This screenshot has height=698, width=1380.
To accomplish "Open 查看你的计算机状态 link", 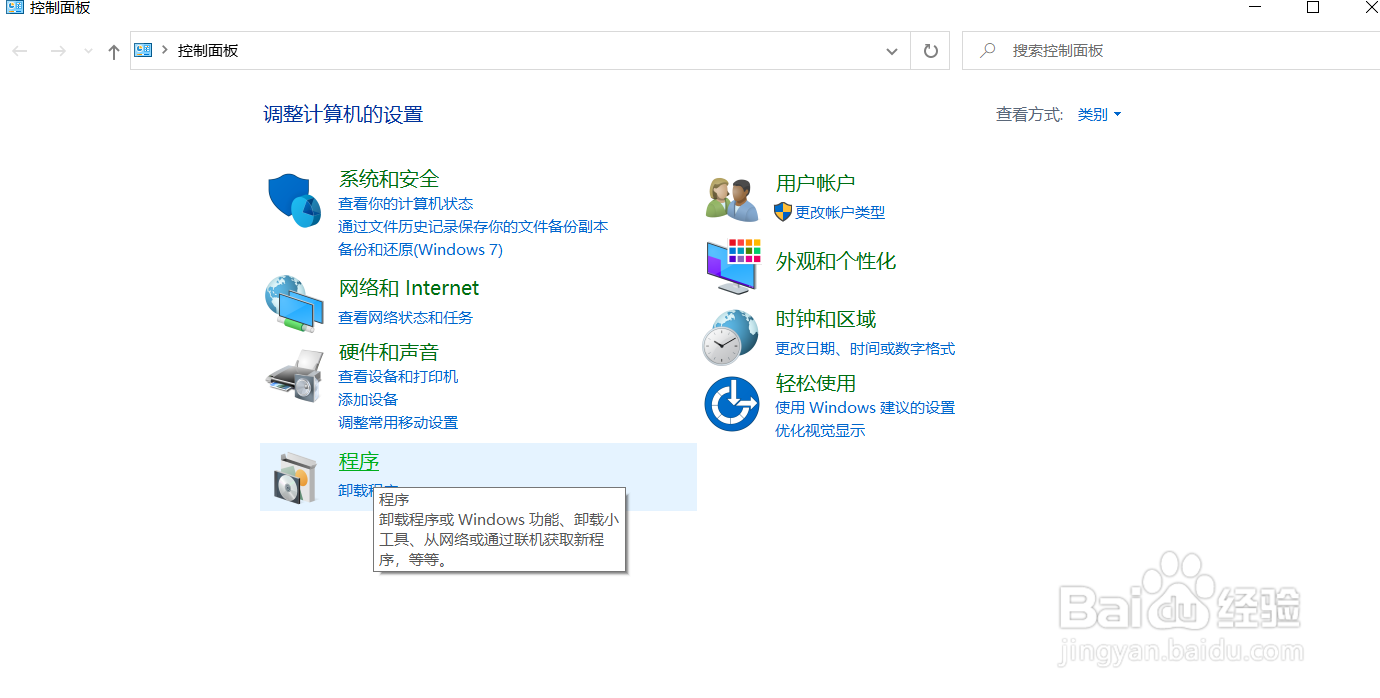I will [405, 203].
